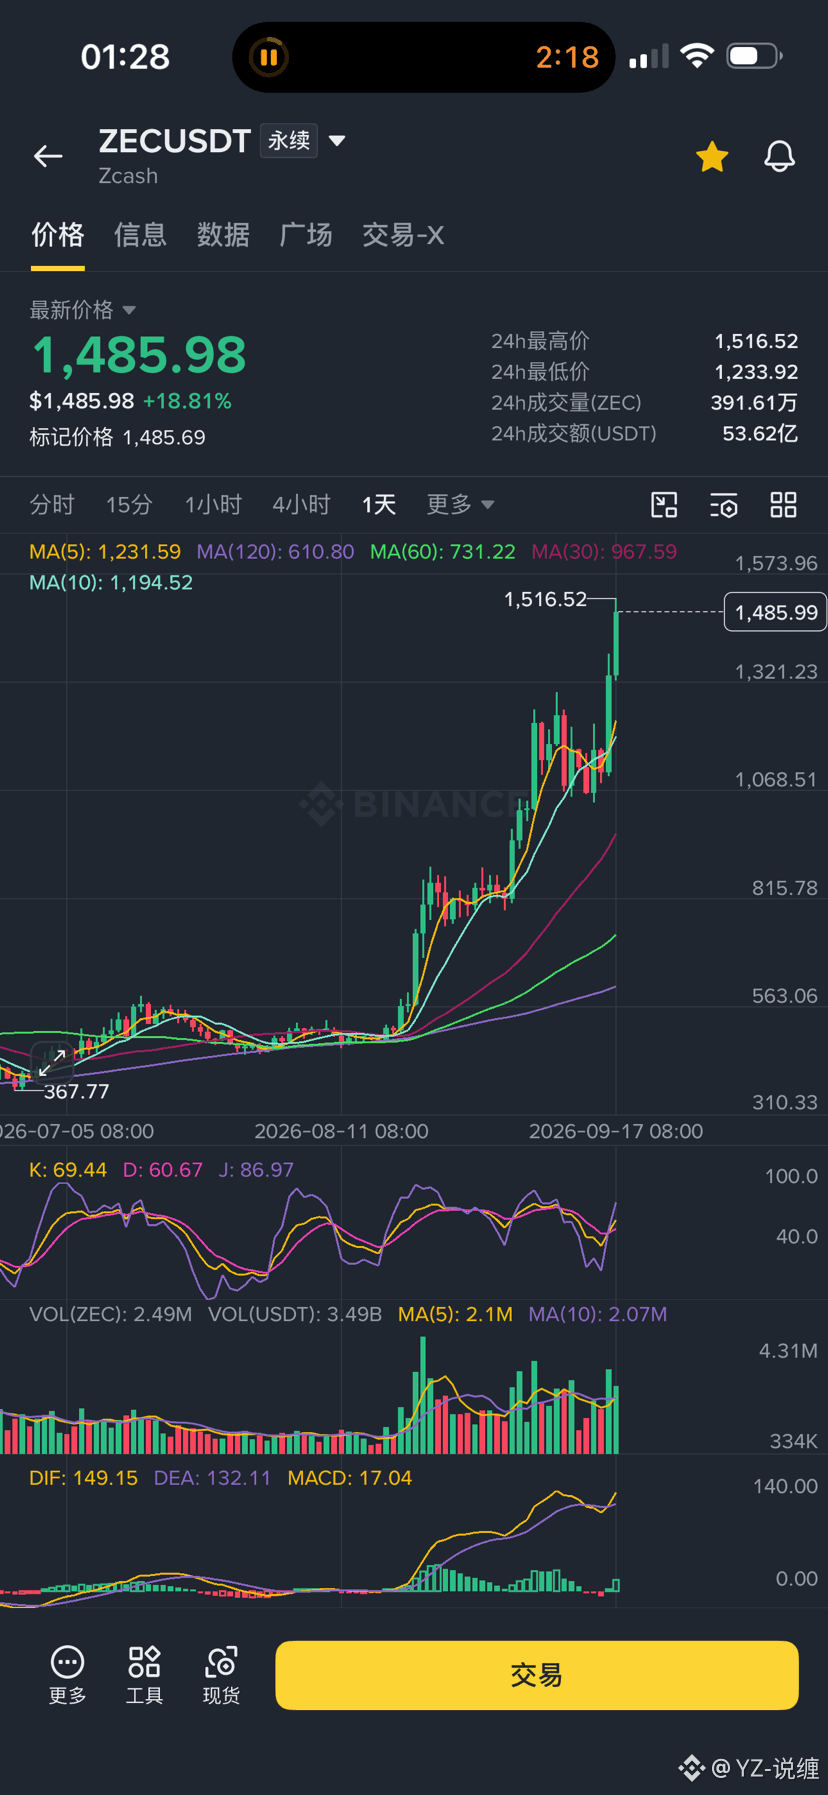Open chart indicator settings icon

click(724, 505)
